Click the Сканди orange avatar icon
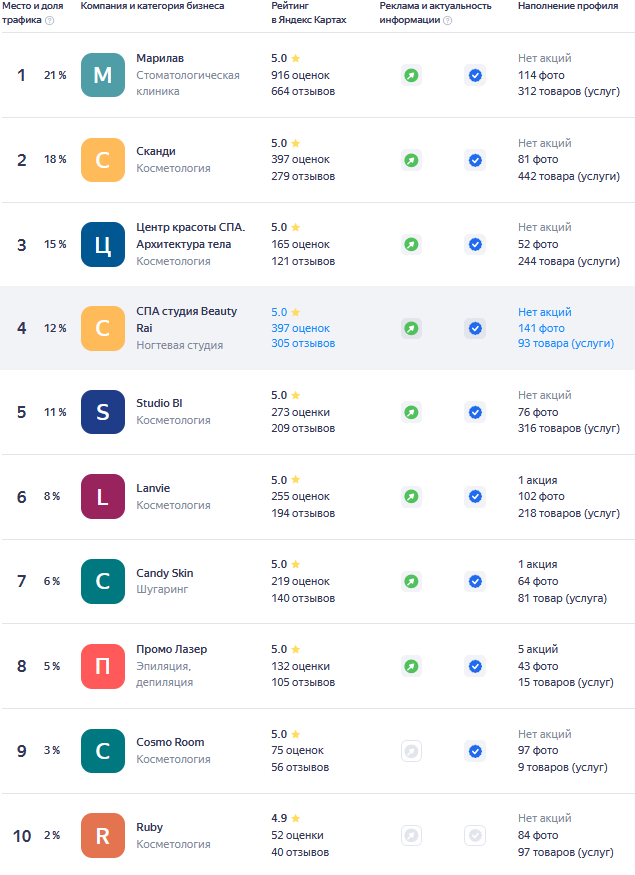 coord(103,160)
